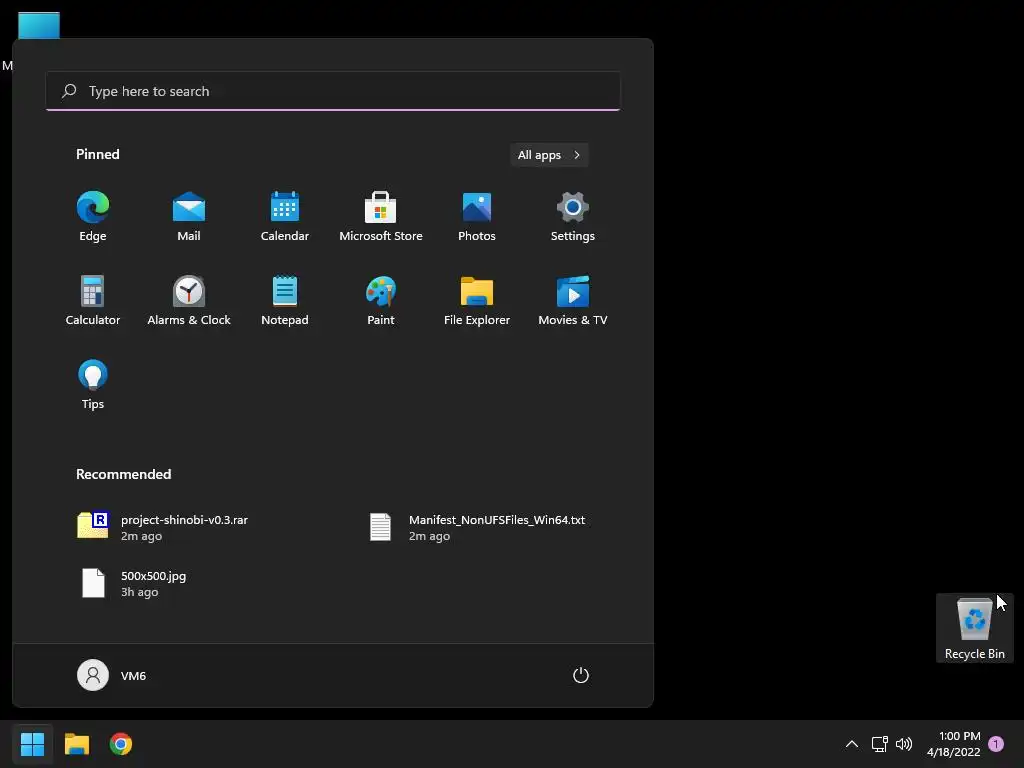Launch the Paint app
The image size is (1024, 768).
(381, 300)
